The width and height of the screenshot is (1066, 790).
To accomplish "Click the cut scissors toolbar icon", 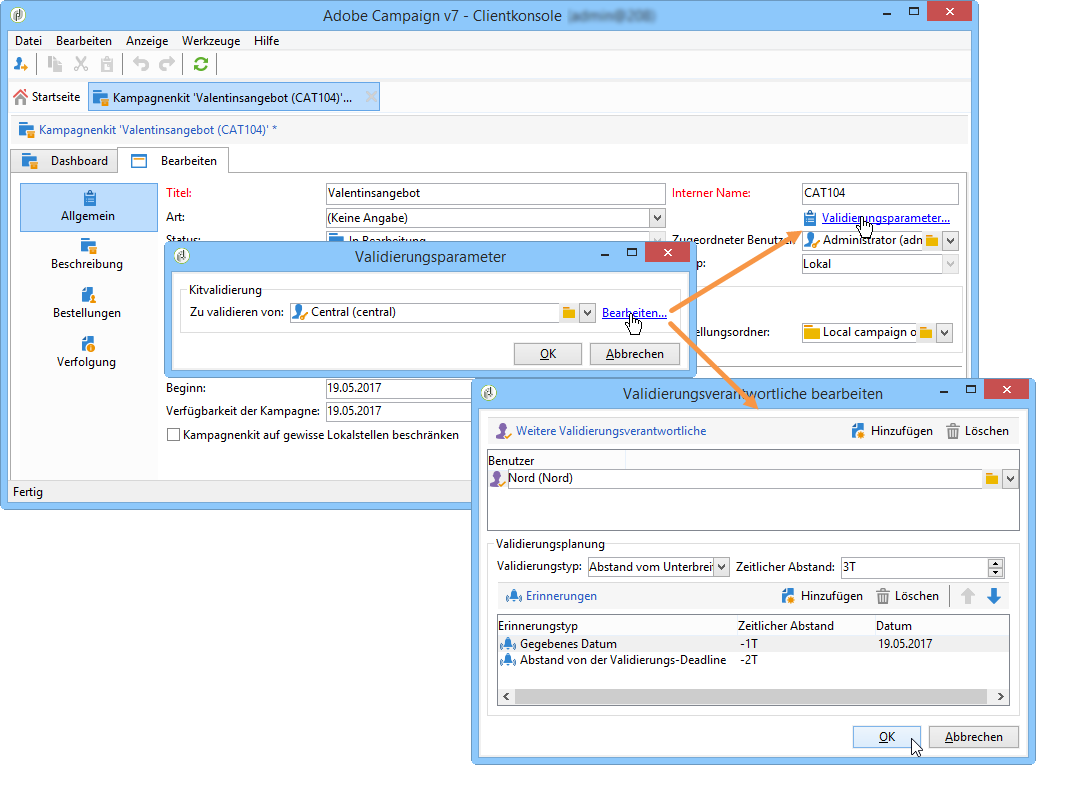I will 81,65.
